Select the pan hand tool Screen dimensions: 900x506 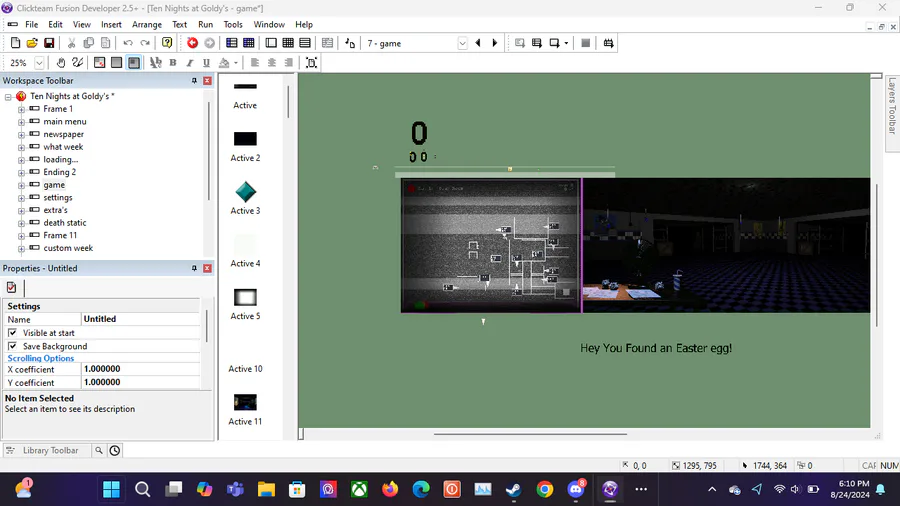61,63
